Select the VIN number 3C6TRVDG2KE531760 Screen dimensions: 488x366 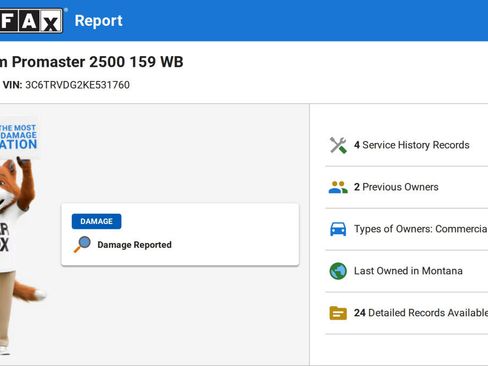point(77,85)
